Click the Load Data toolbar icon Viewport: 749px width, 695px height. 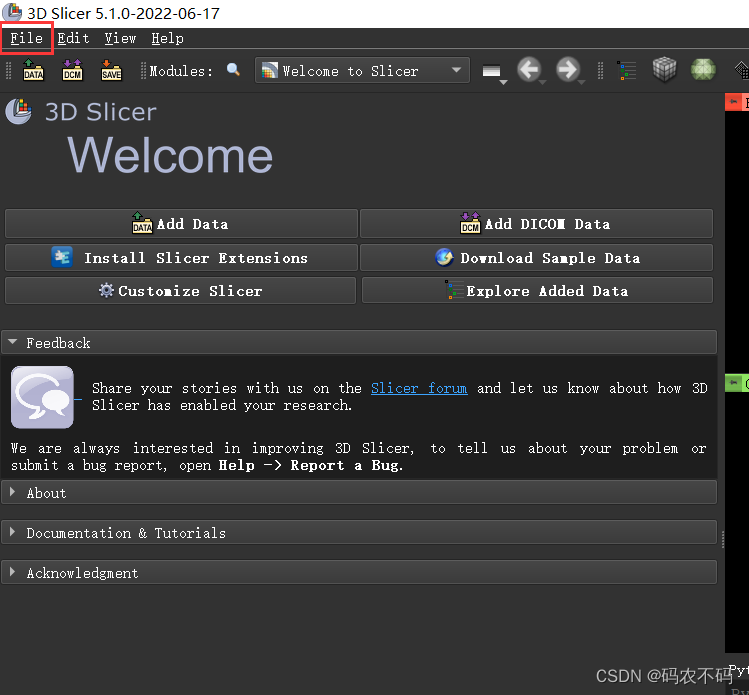pos(33,71)
